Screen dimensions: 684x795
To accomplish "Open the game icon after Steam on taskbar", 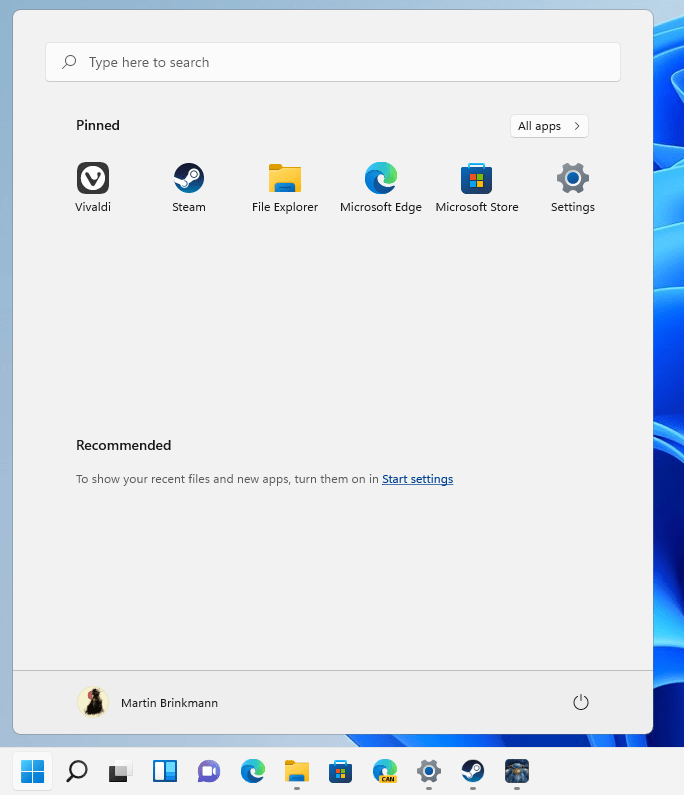I will 517,772.
